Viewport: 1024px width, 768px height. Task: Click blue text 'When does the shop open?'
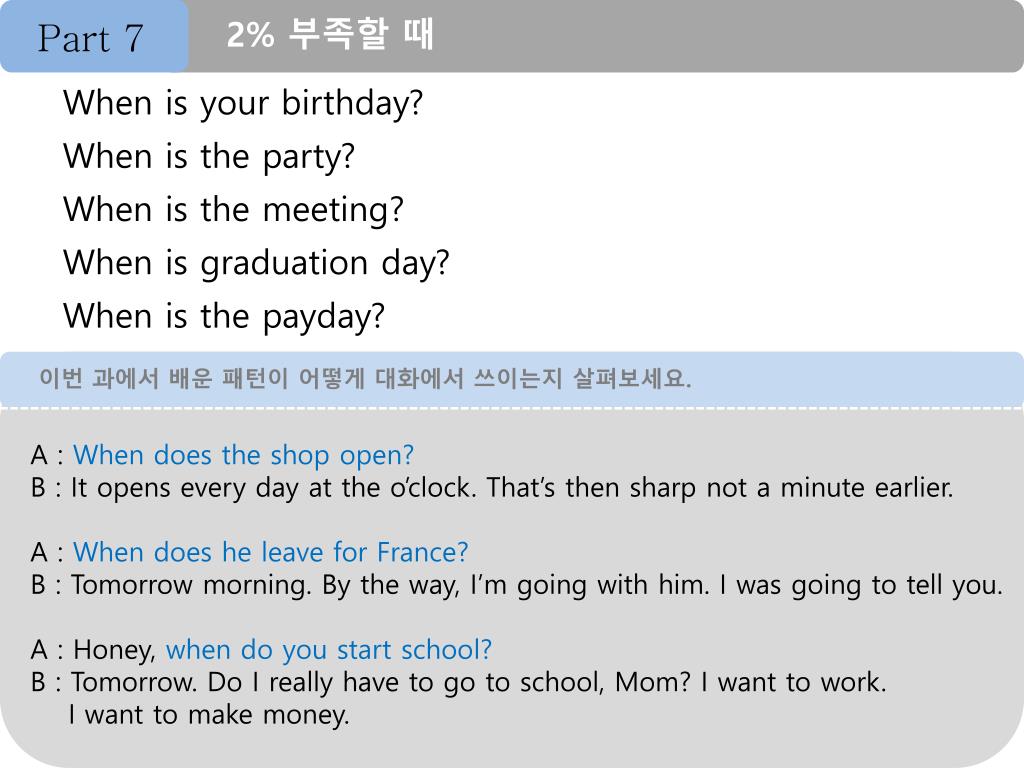(x=243, y=455)
